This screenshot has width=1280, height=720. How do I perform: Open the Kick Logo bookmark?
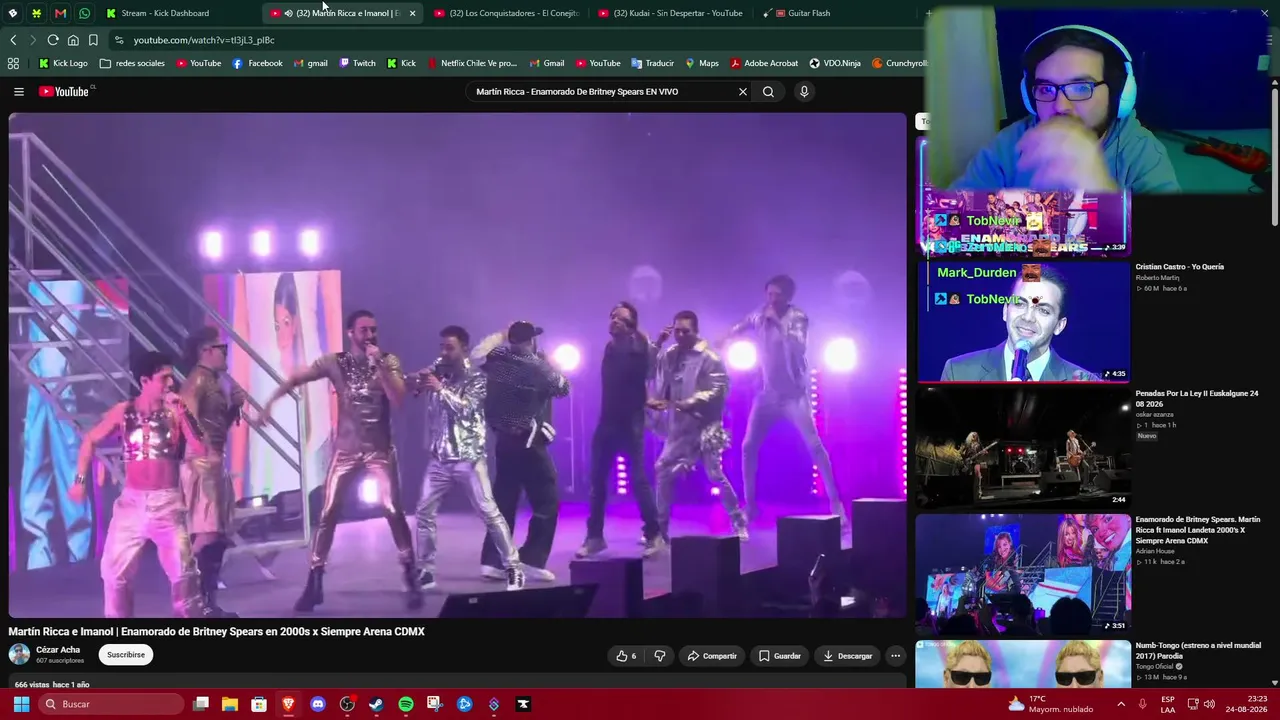(63, 63)
